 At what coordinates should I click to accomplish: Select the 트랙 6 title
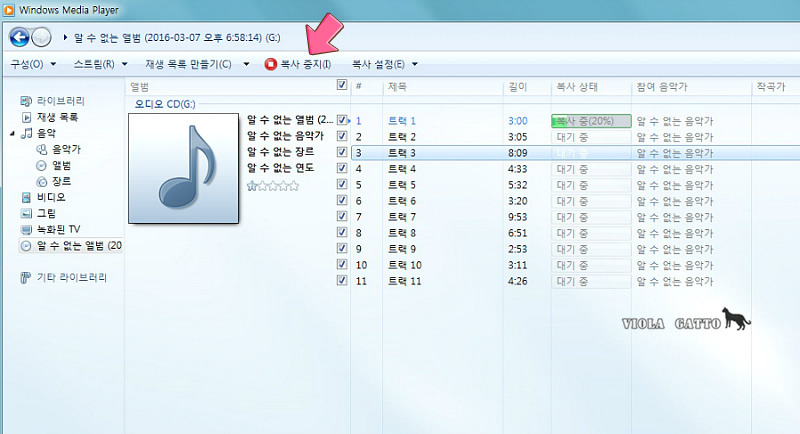402,201
